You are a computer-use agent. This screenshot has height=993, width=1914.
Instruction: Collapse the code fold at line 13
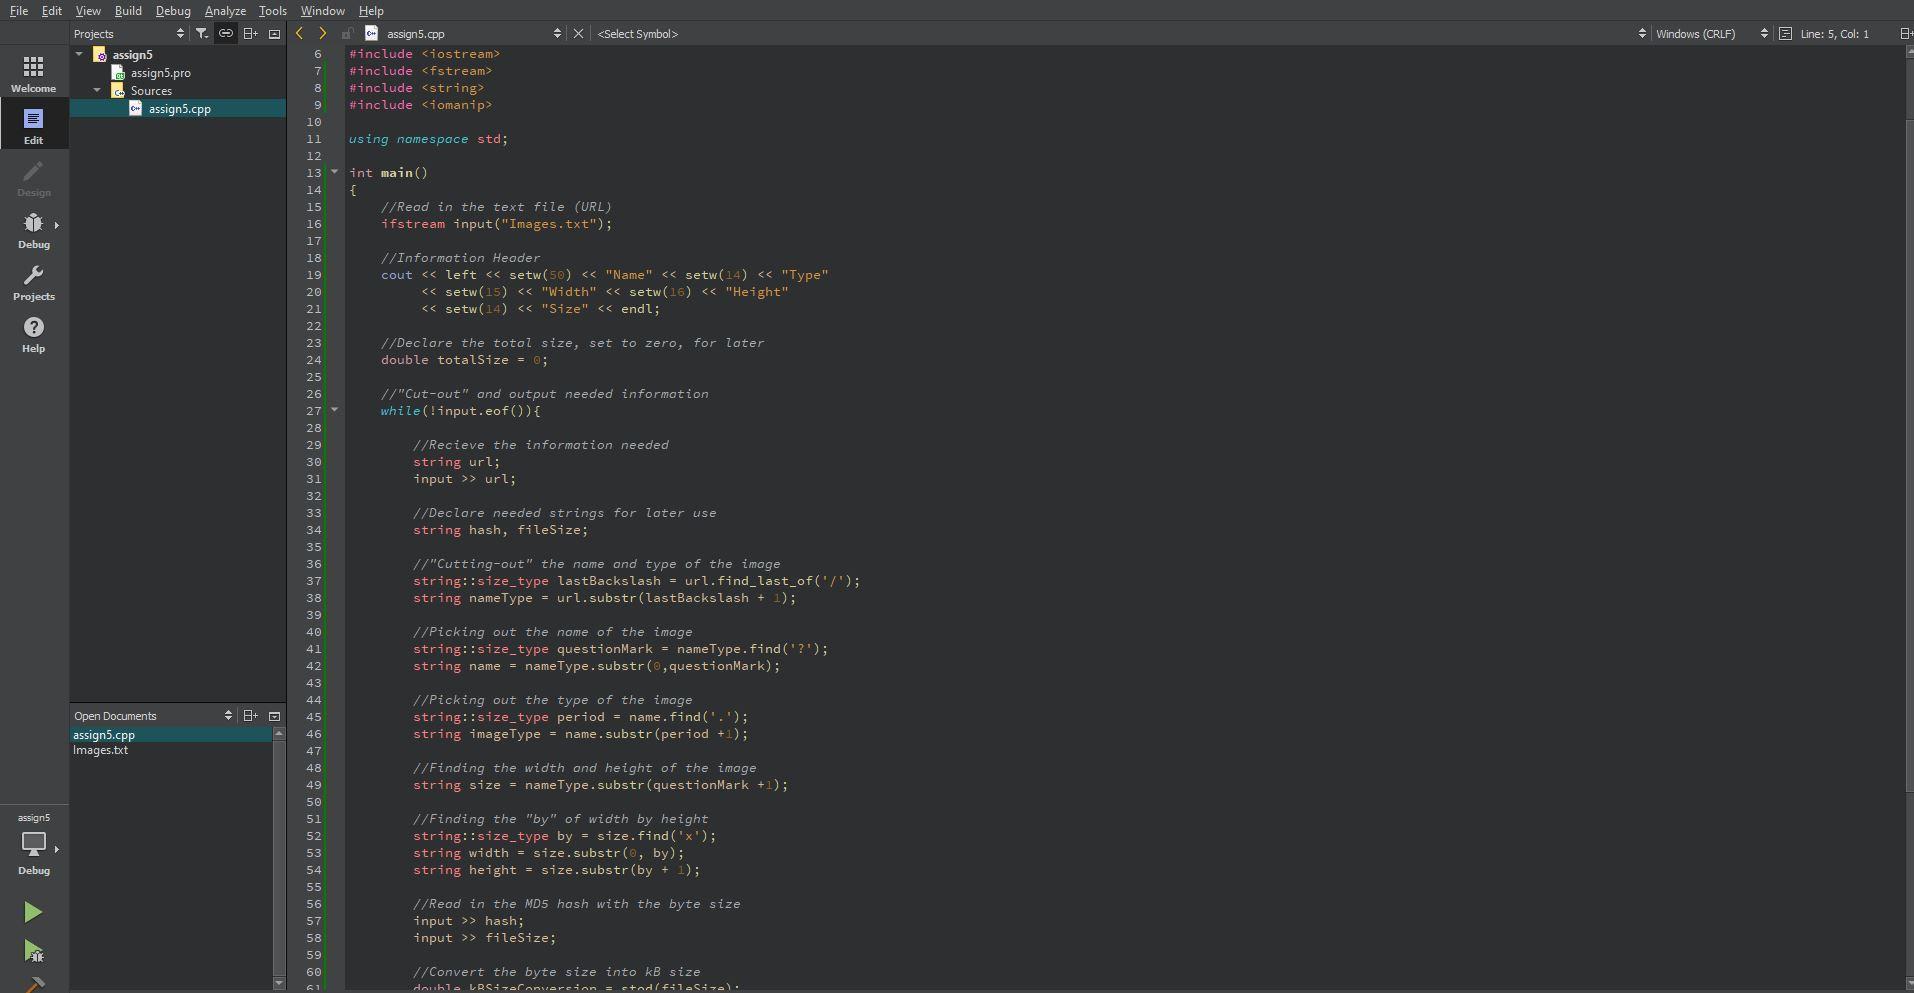pyautogui.click(x=333, y=172)
